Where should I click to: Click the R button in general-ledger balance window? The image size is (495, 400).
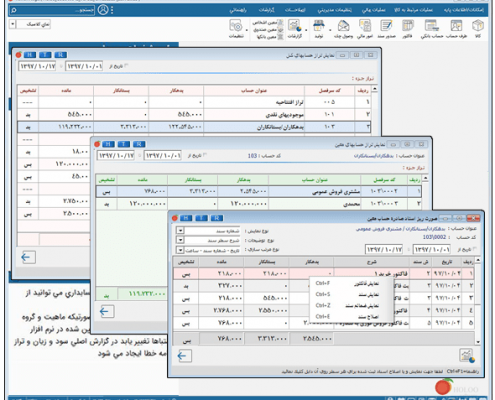pyautogui.click(x=61, y=55)
